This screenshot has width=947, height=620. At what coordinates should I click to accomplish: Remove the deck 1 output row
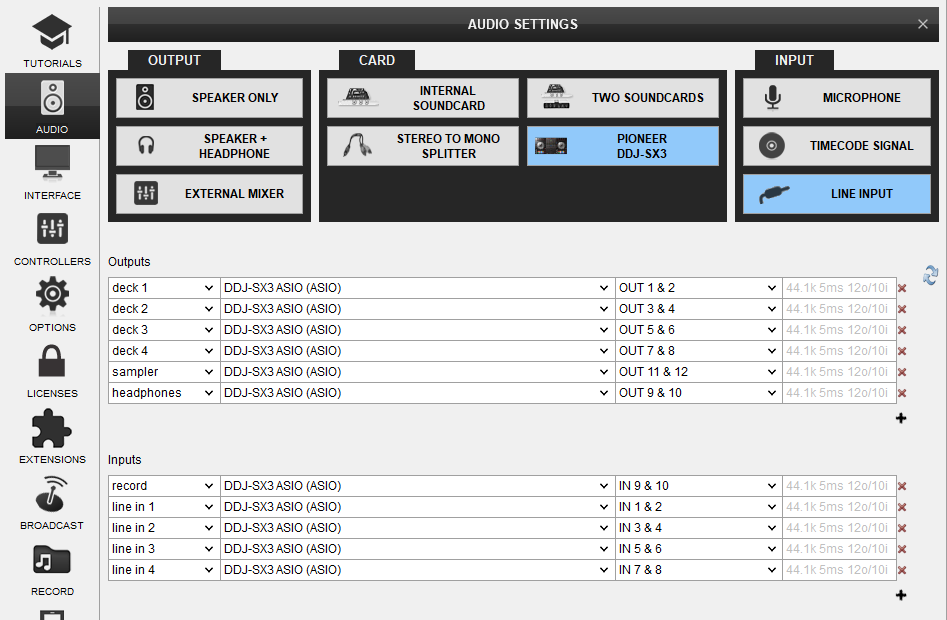(x=902, y=289)
